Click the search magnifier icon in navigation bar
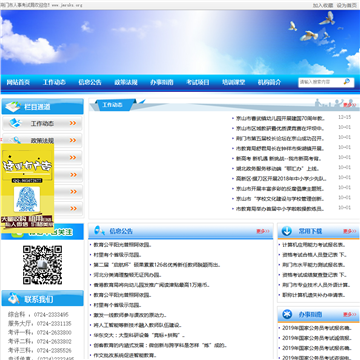 click(x=347, y=81)
